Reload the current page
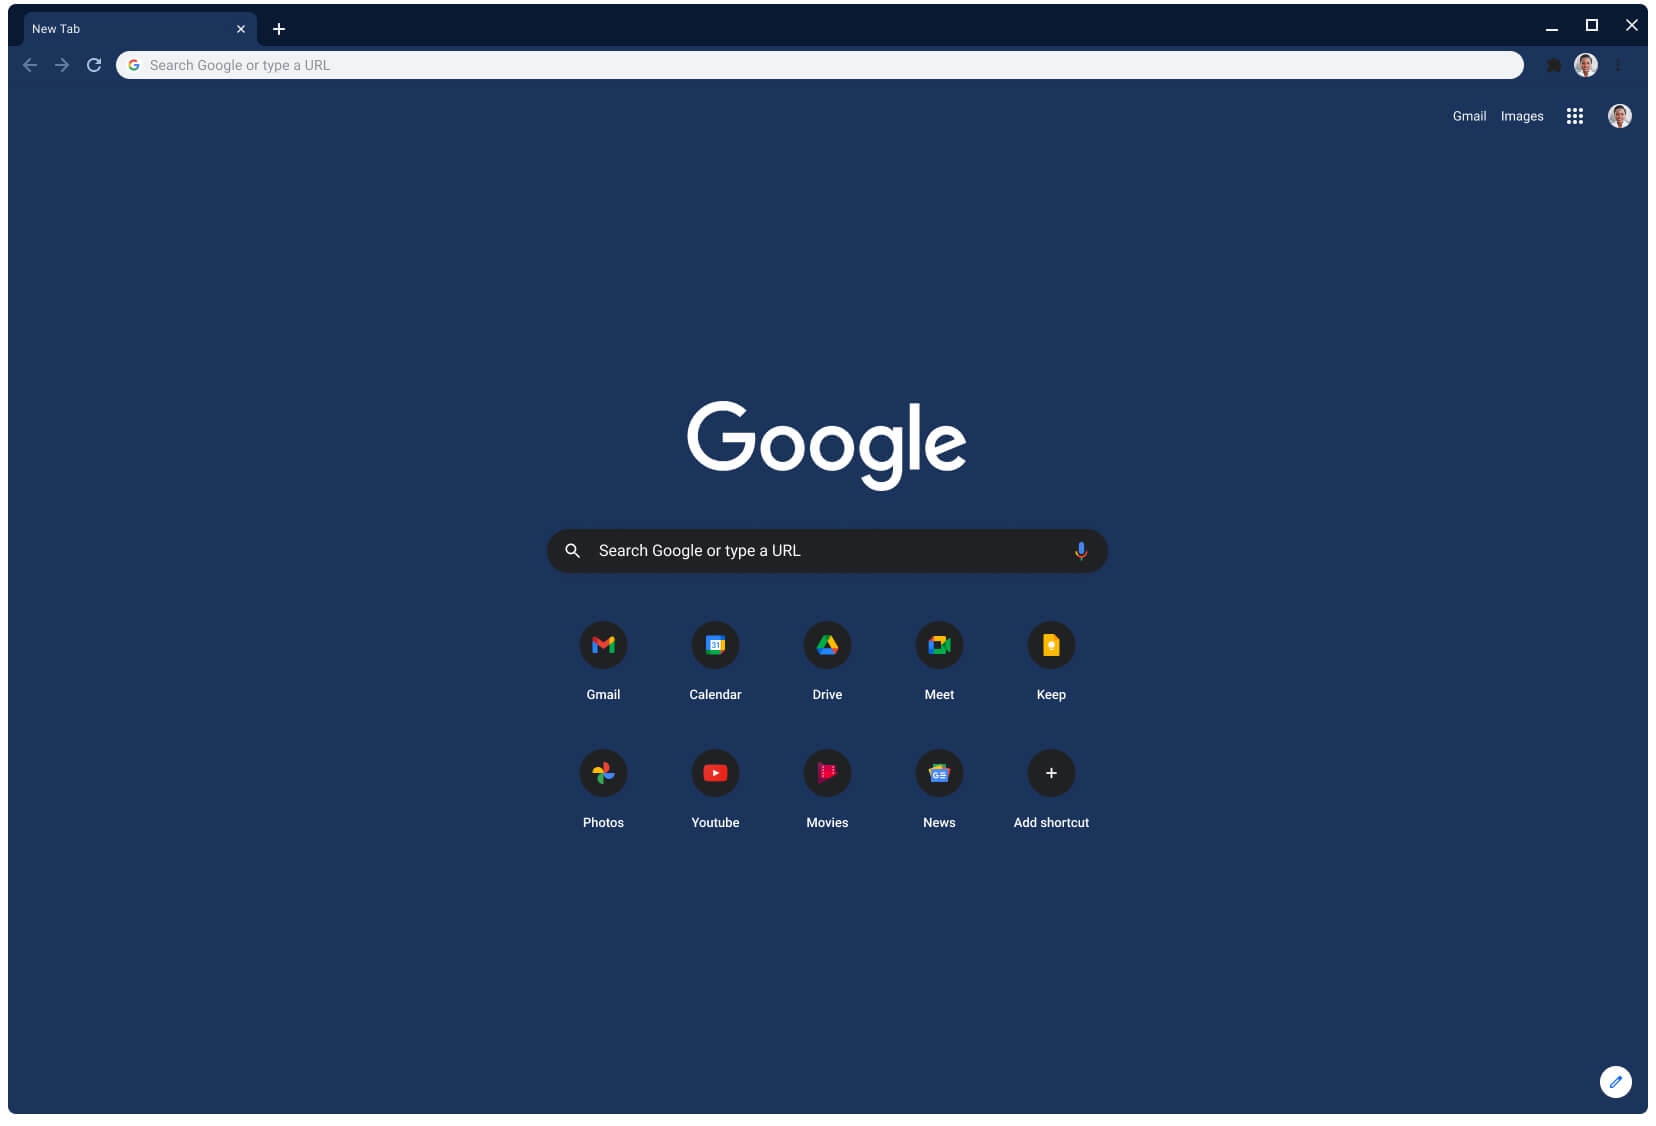Screen dimensions: 1656x1126 (x=94, y=65)
